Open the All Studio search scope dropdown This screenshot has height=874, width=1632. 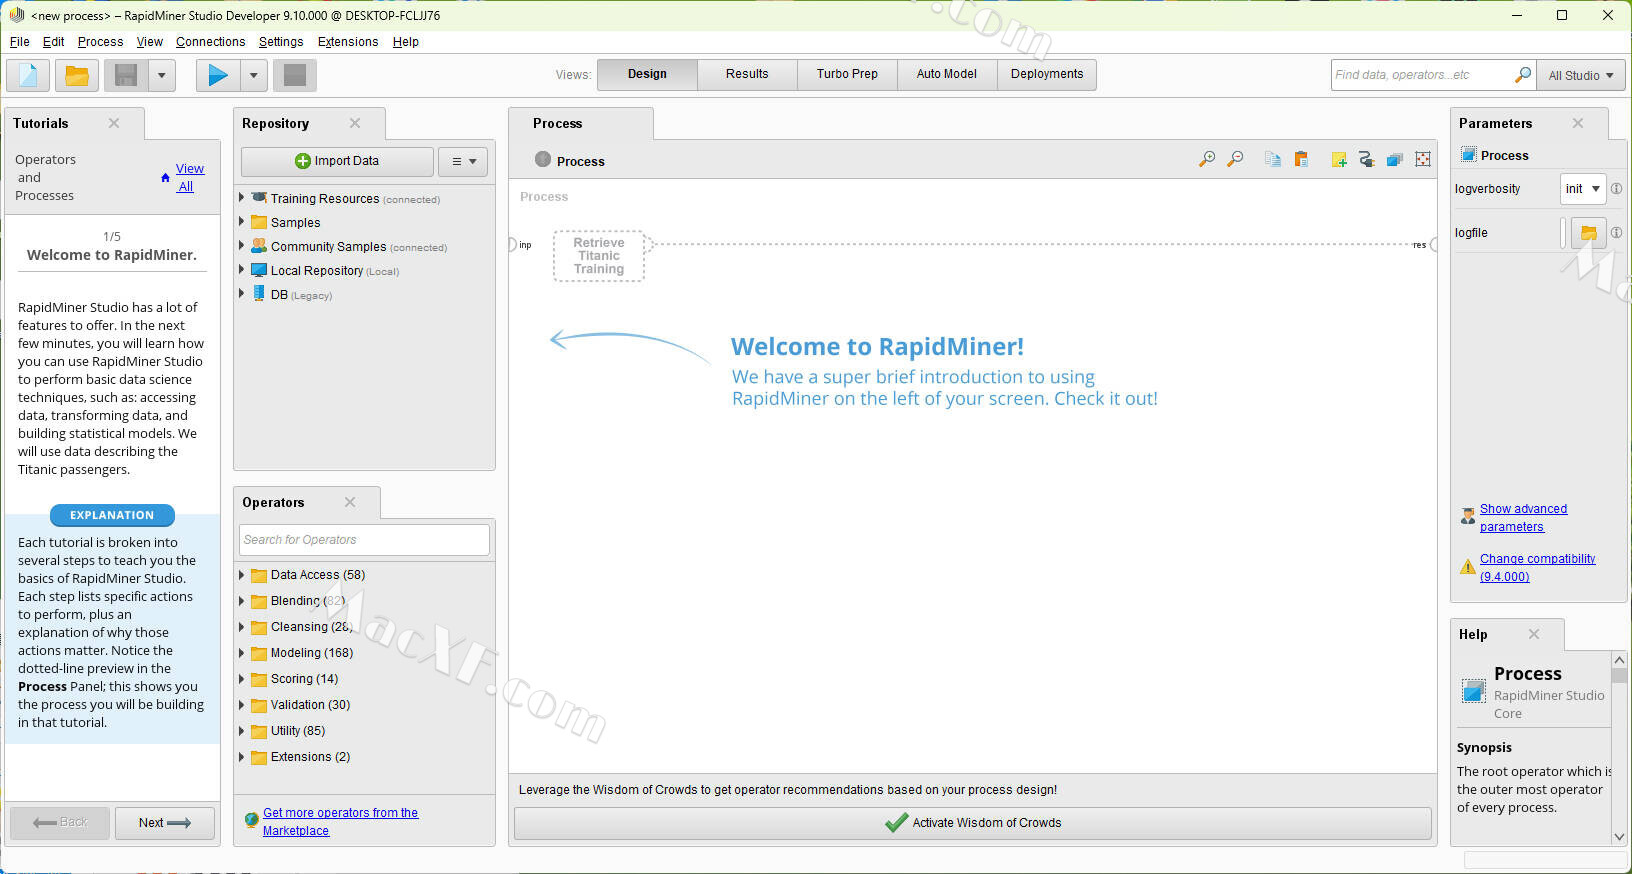coord(1581,75)
